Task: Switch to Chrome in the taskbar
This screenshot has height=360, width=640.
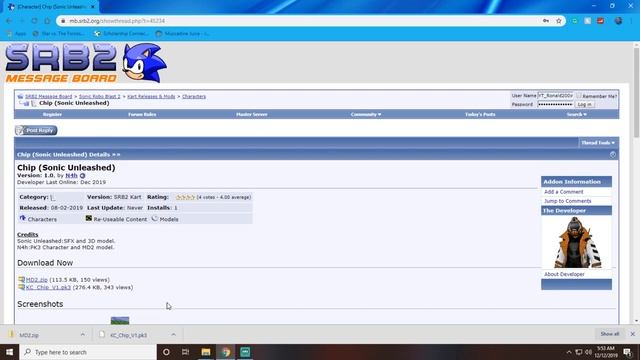Action: click(226, 352)
